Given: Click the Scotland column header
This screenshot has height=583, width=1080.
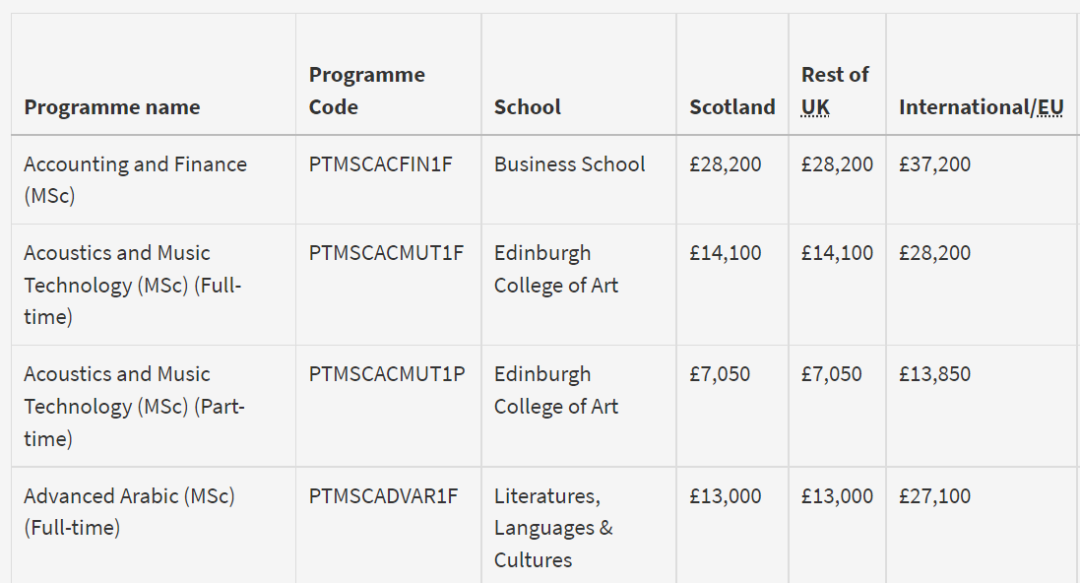Looking at the screenshot, I should tap(731, 107).
